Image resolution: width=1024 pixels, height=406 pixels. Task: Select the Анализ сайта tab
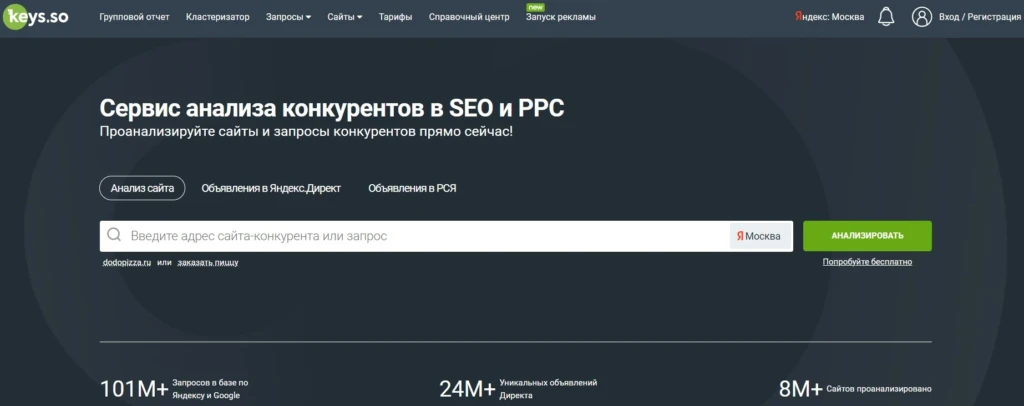pos(142,189)
